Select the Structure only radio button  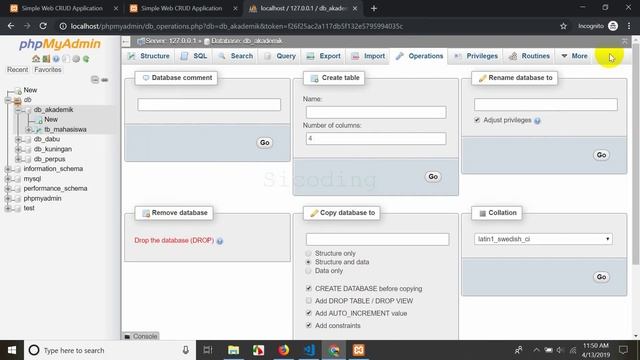(x=309, y=253)
